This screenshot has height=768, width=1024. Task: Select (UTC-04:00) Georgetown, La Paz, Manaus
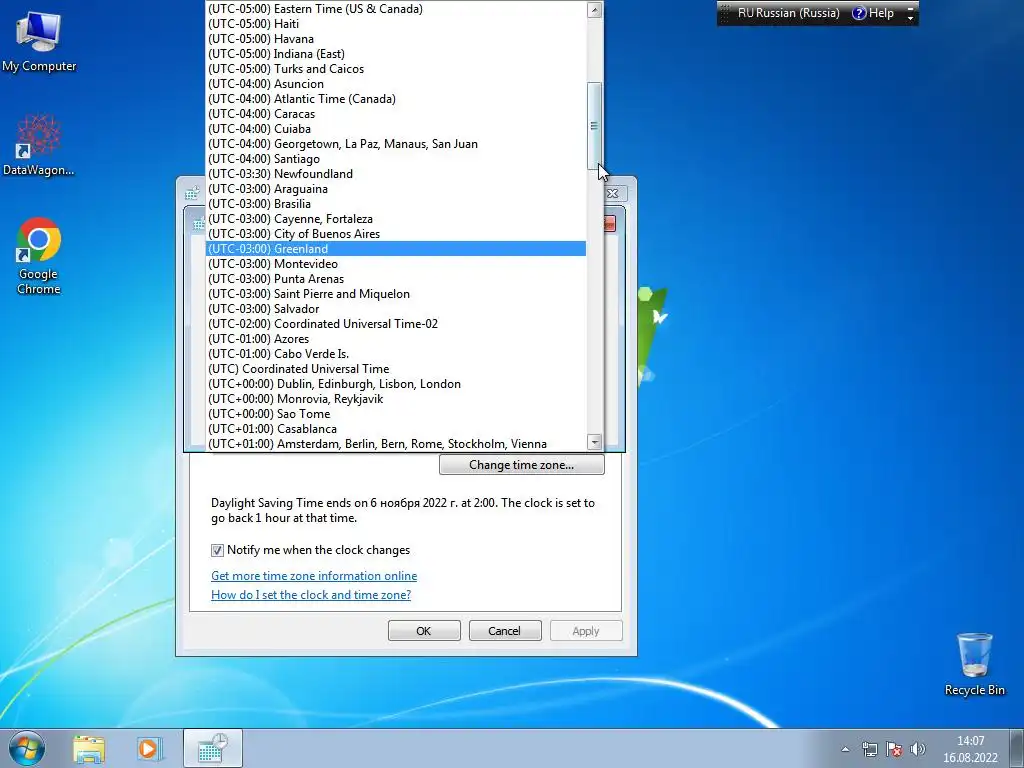click(x=396, y=144)
